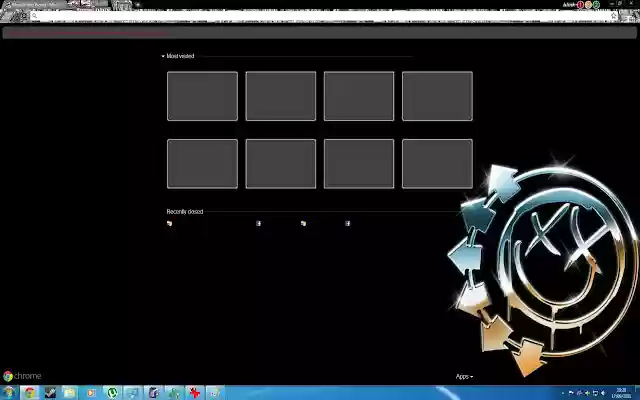Open the second most-visited thumbnail in bottom row

pyautogui.click(x=281, y=164)
